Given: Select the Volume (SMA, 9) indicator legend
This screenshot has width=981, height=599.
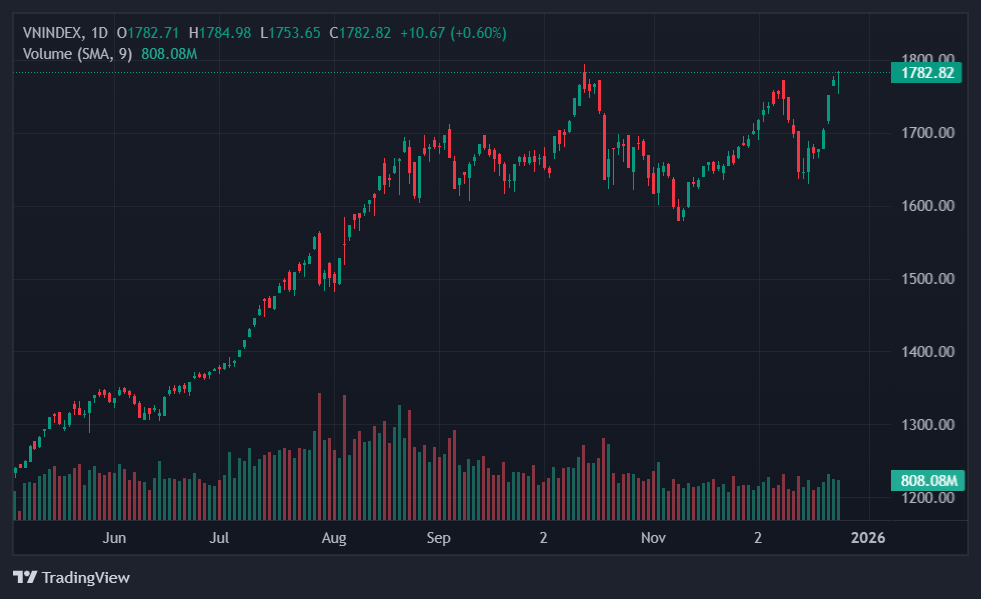Looking at the screenshot, I should (x=78, y=53).
